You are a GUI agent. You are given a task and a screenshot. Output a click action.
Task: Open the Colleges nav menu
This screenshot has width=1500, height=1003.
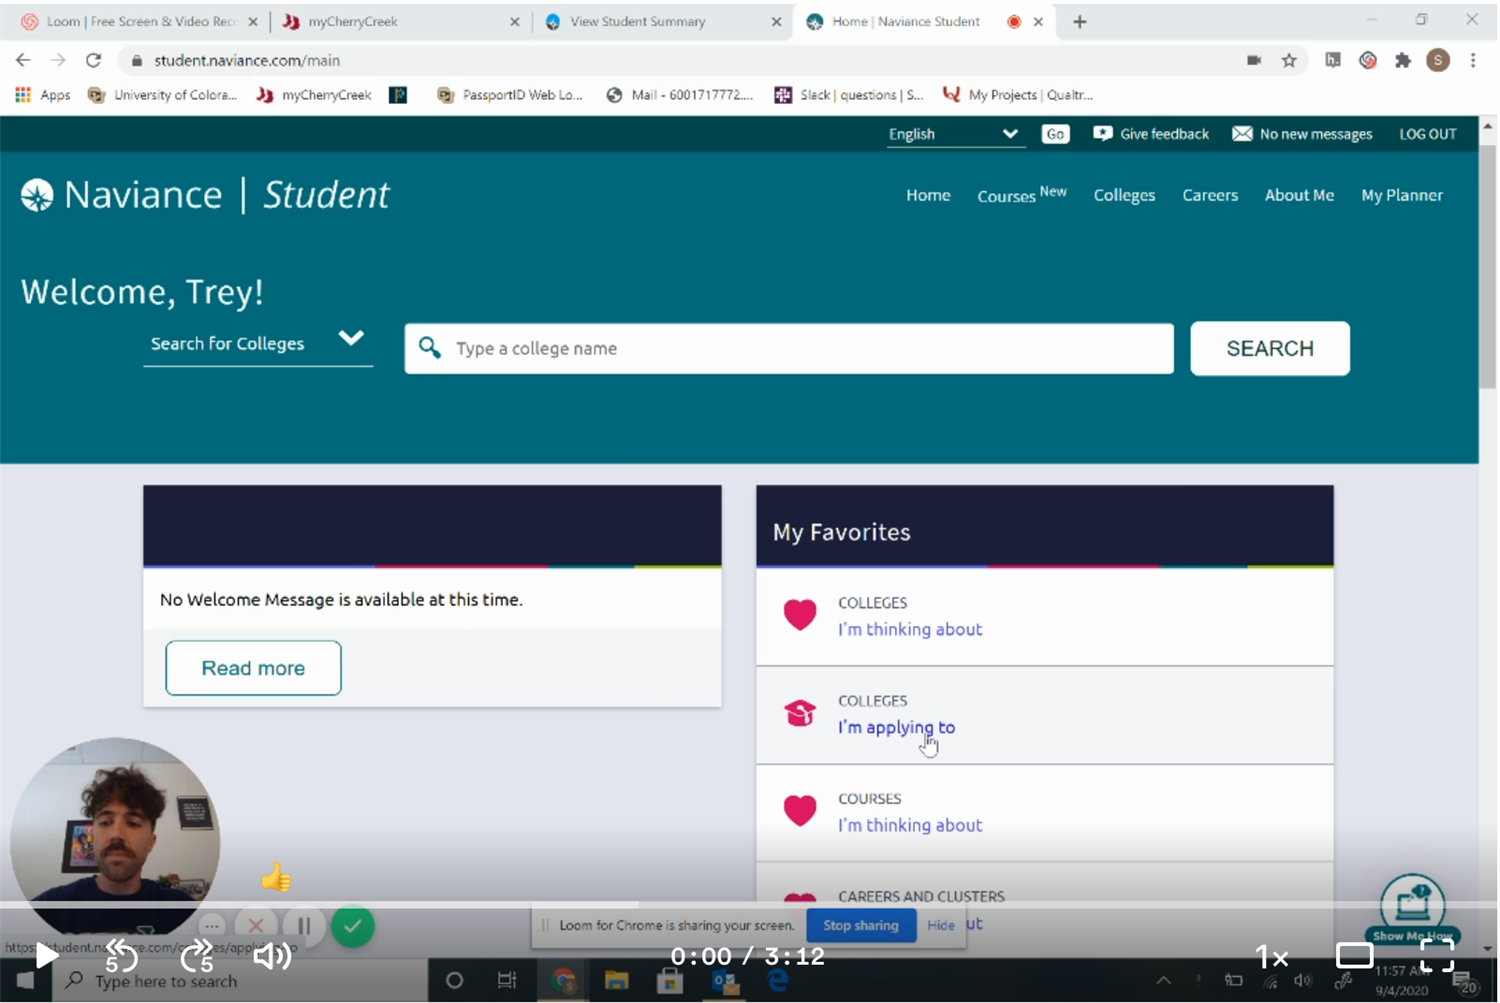pyautogui.click(x=1124, y=195)
